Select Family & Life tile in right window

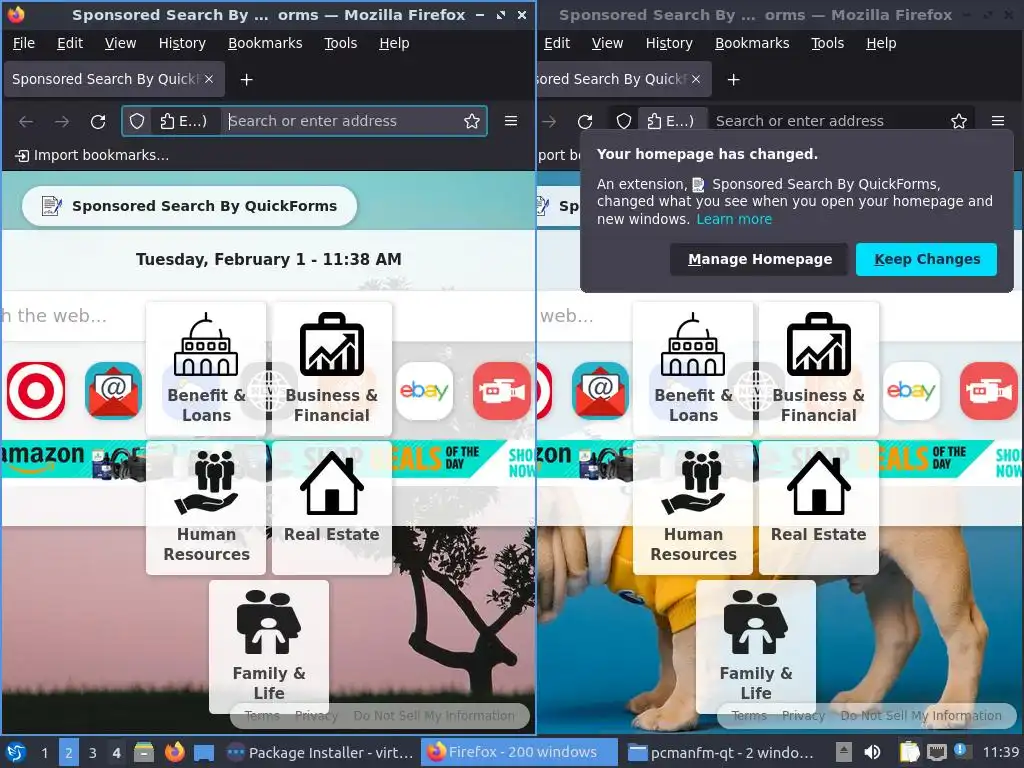coord(756,647)
